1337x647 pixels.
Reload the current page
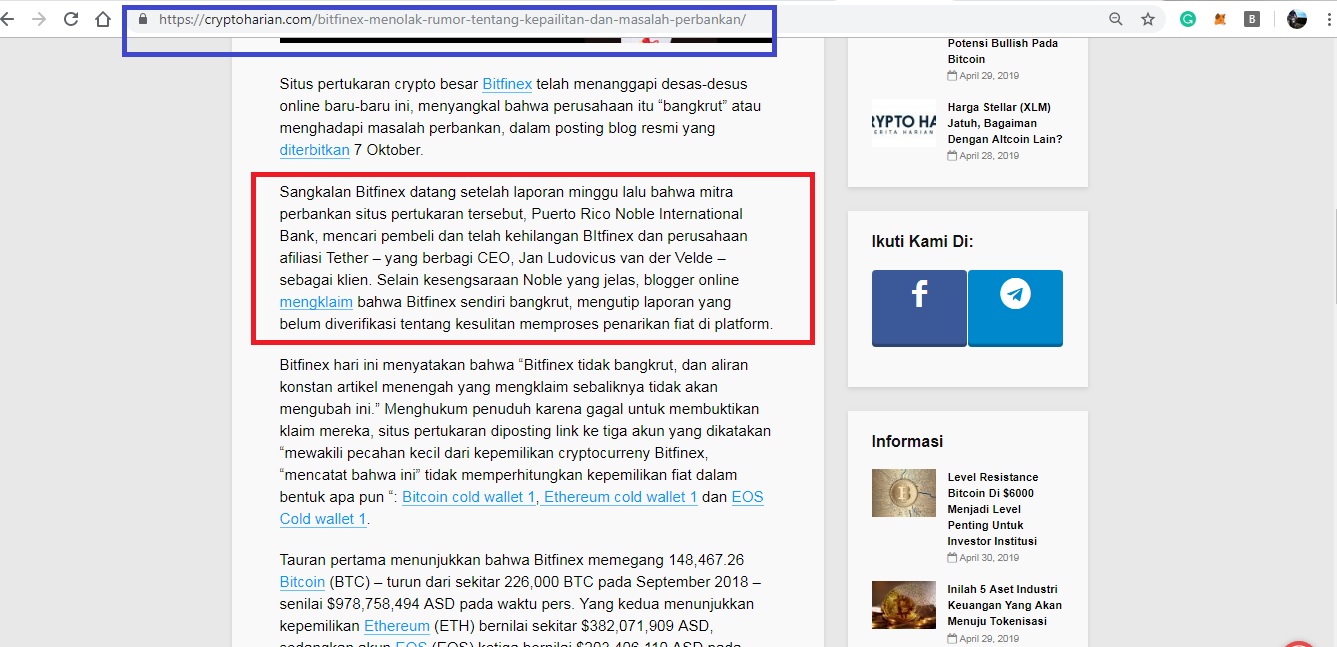click(x=71, y=19)
